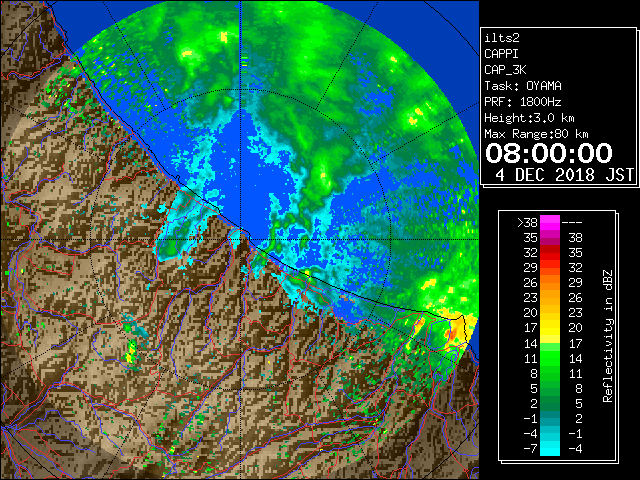The width and height of the screenshot is (640, 480).
Task: Click the 'ilts2' product label
Action: point(502,38)
